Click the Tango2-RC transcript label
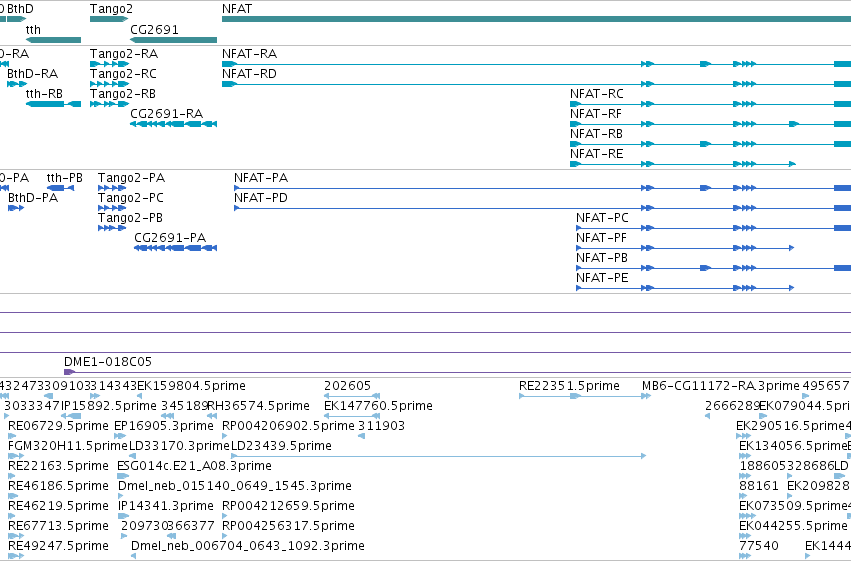 coord(123,73)
